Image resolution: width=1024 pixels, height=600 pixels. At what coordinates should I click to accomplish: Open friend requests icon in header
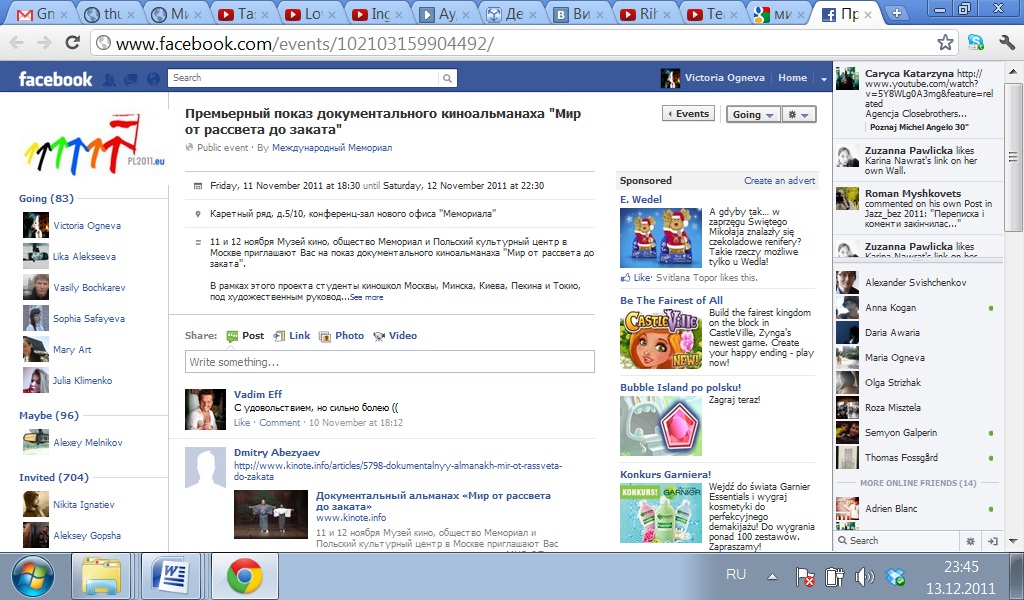point(110,80)
